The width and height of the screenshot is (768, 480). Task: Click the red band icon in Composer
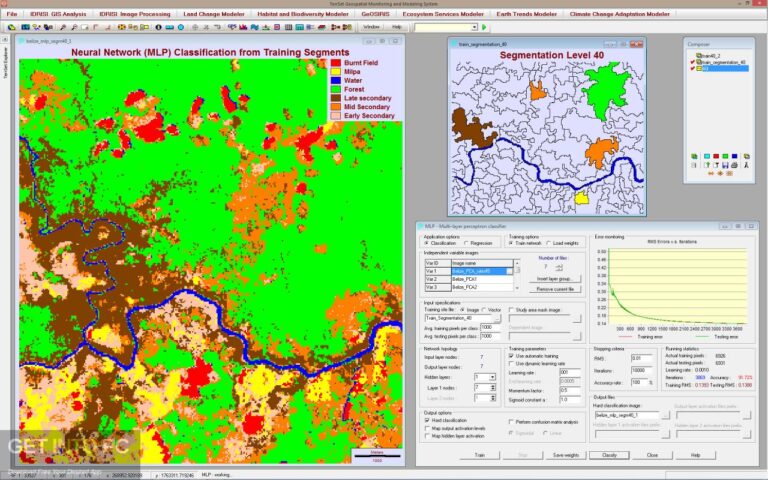click(716, 156)
